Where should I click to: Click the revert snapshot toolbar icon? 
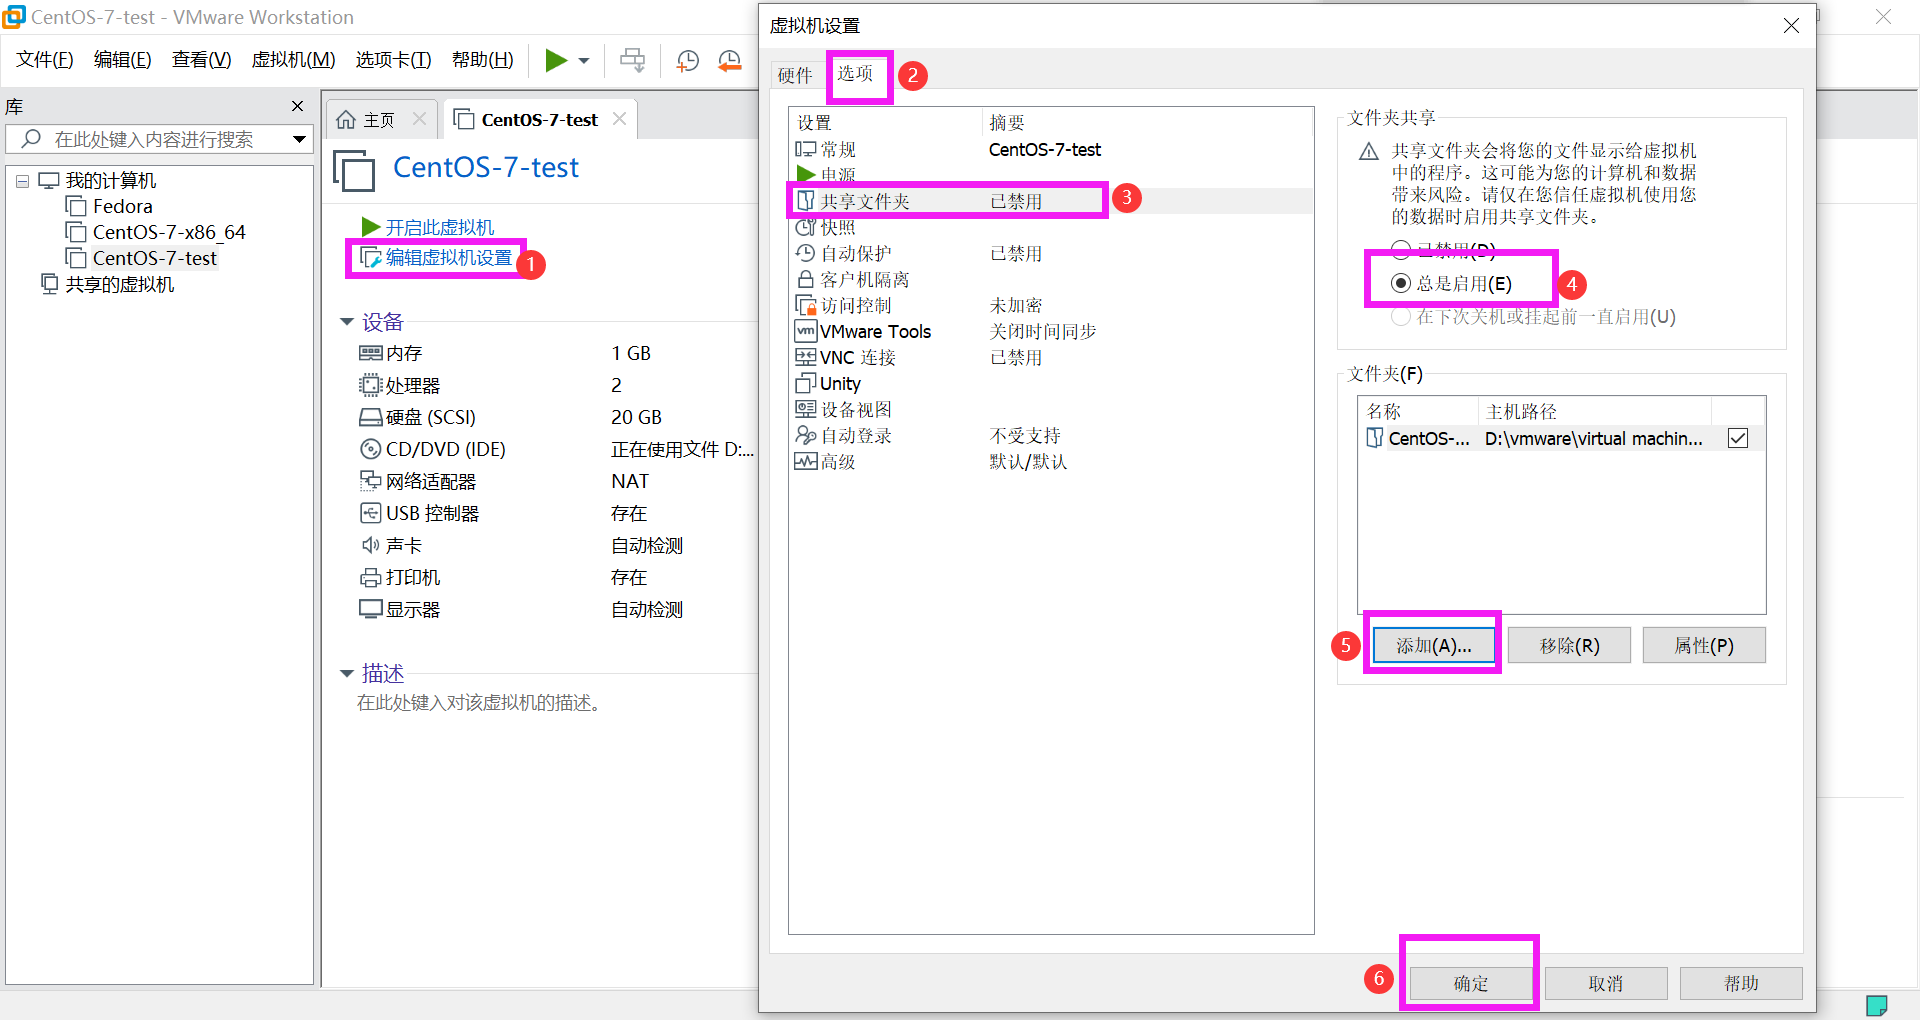(x=730, y=61)
